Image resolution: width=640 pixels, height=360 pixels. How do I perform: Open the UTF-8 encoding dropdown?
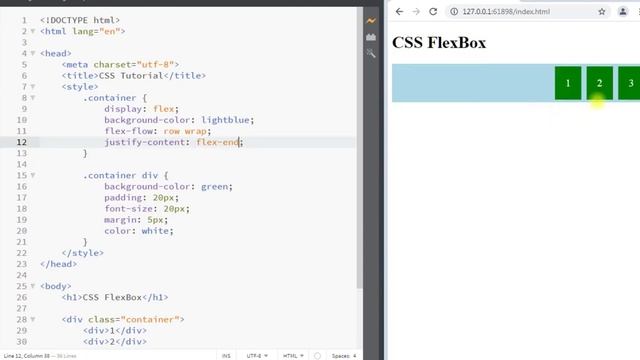tap(257, 356)
